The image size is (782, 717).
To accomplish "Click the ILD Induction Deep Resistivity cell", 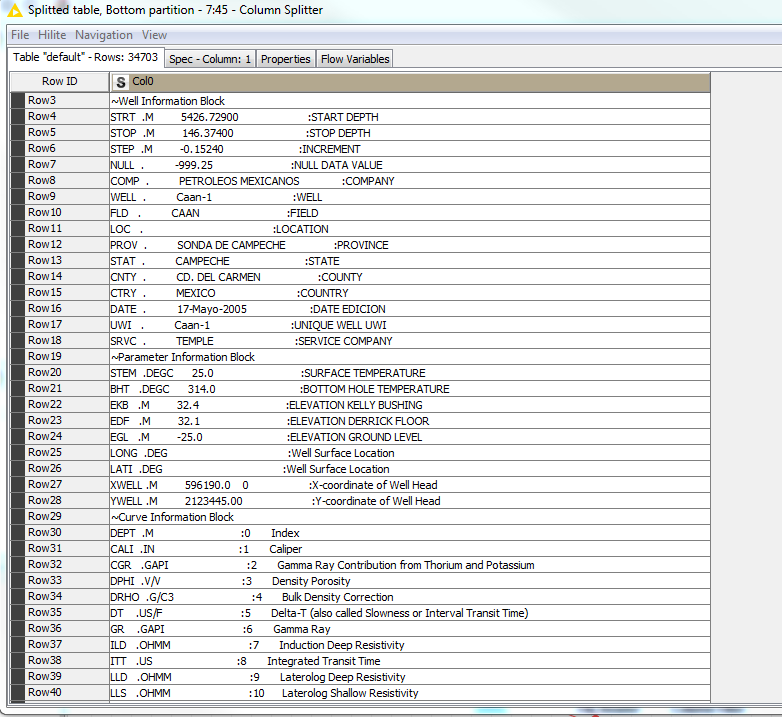I will [410, 645].
